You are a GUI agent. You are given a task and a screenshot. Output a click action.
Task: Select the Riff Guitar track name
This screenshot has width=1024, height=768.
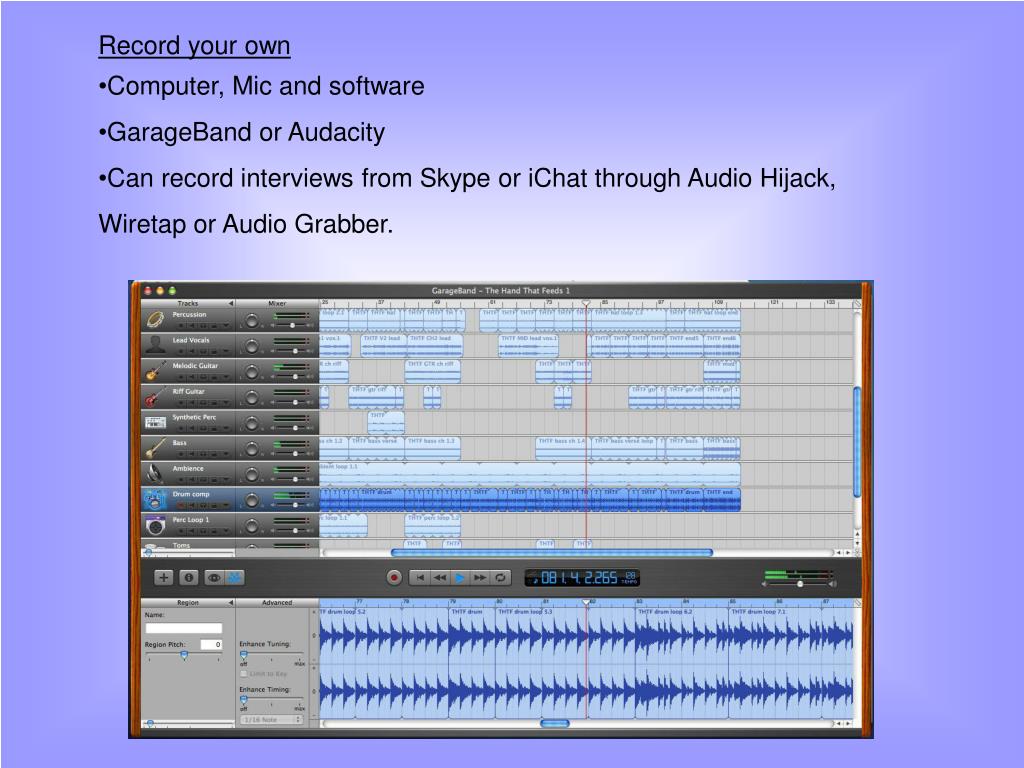coord(189,392)
